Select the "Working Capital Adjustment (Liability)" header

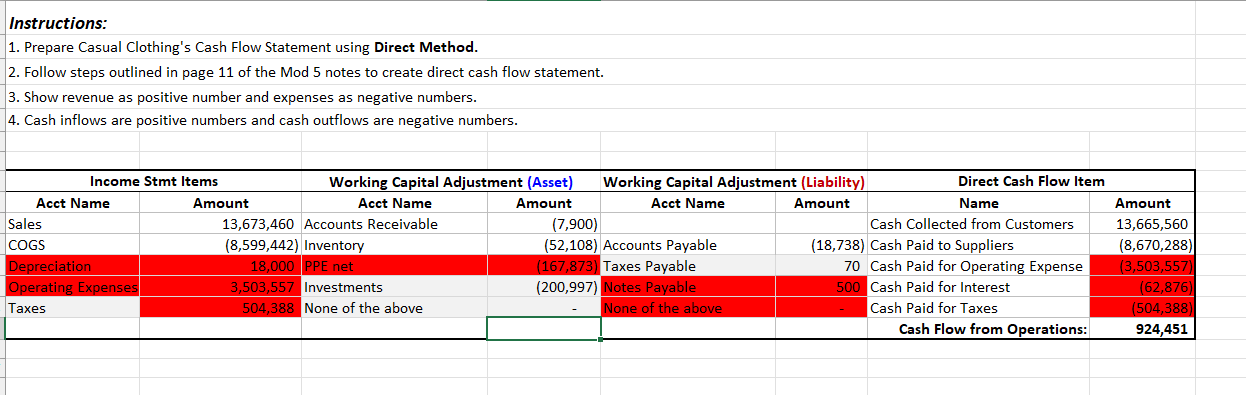coord(735,182)
